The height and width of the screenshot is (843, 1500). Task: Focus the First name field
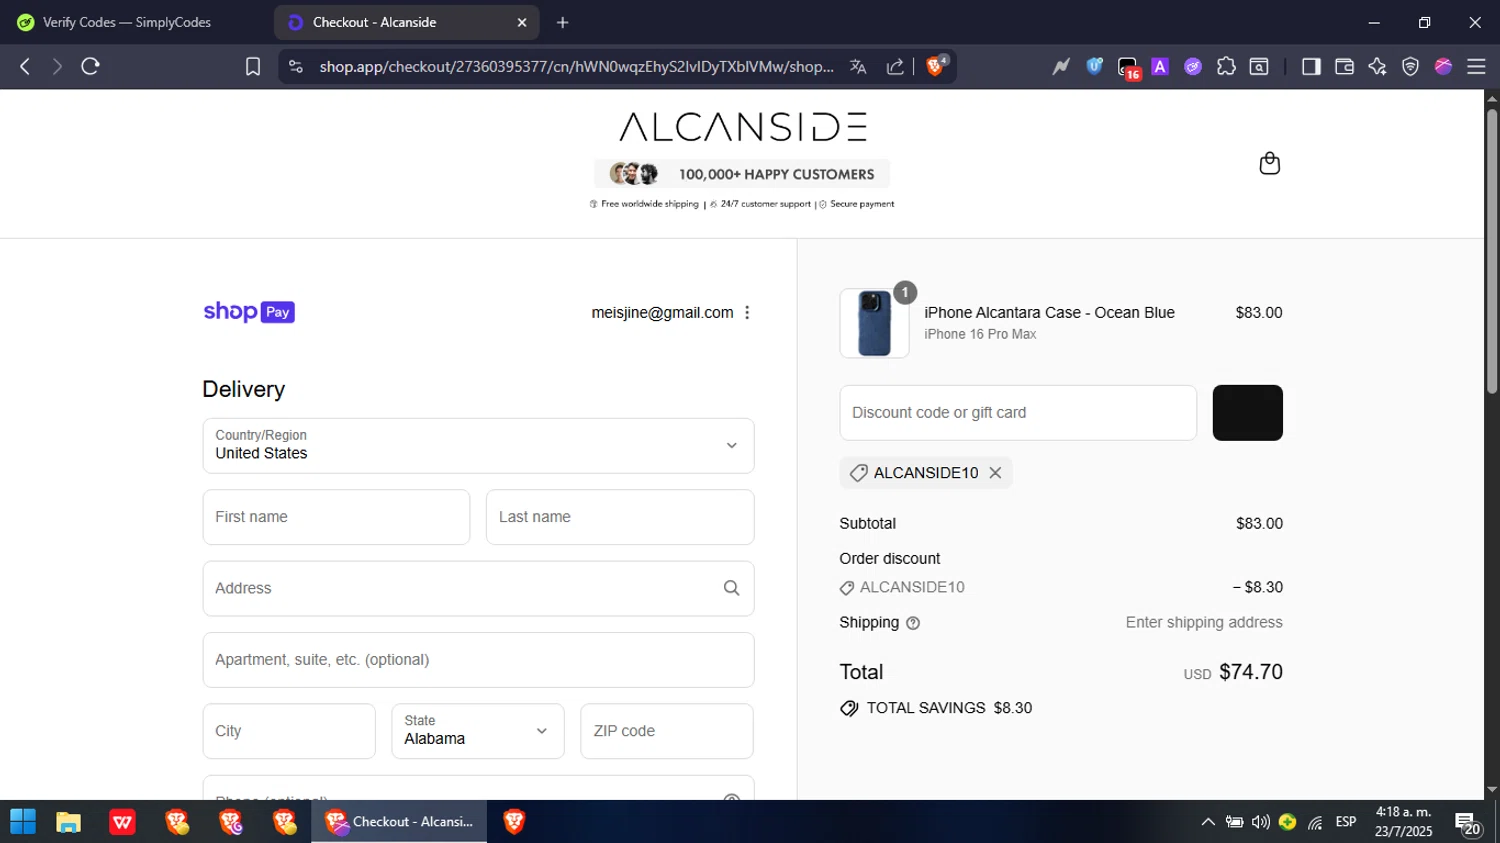pyautogui.click(x=336, y=517)
